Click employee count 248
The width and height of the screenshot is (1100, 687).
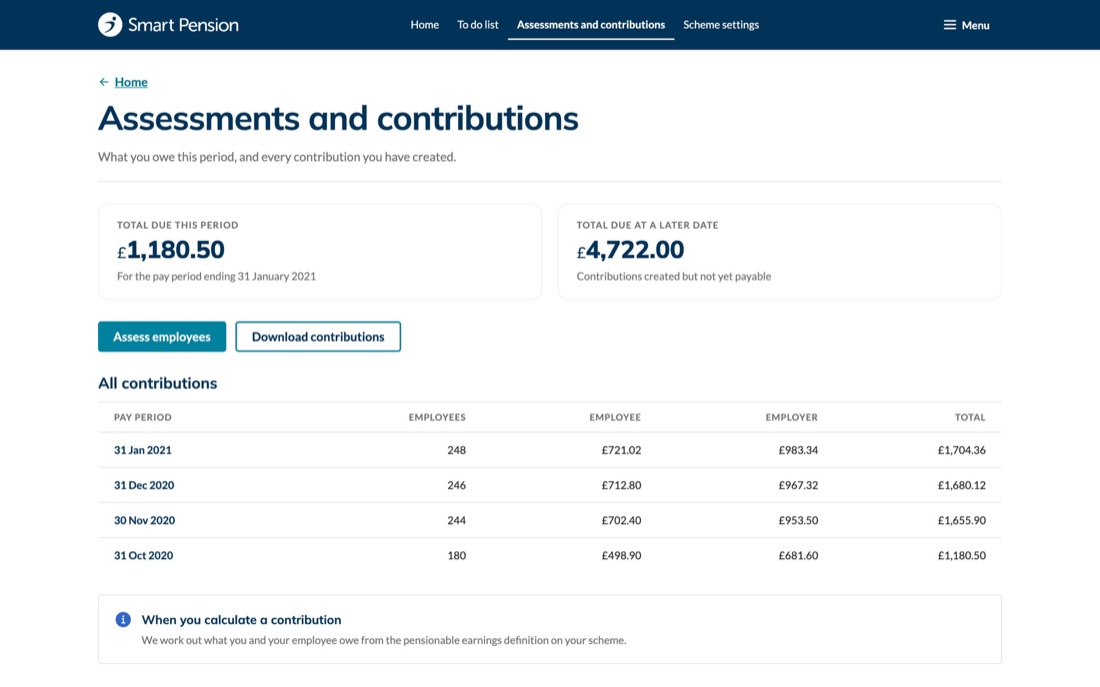tap(457, 451)
